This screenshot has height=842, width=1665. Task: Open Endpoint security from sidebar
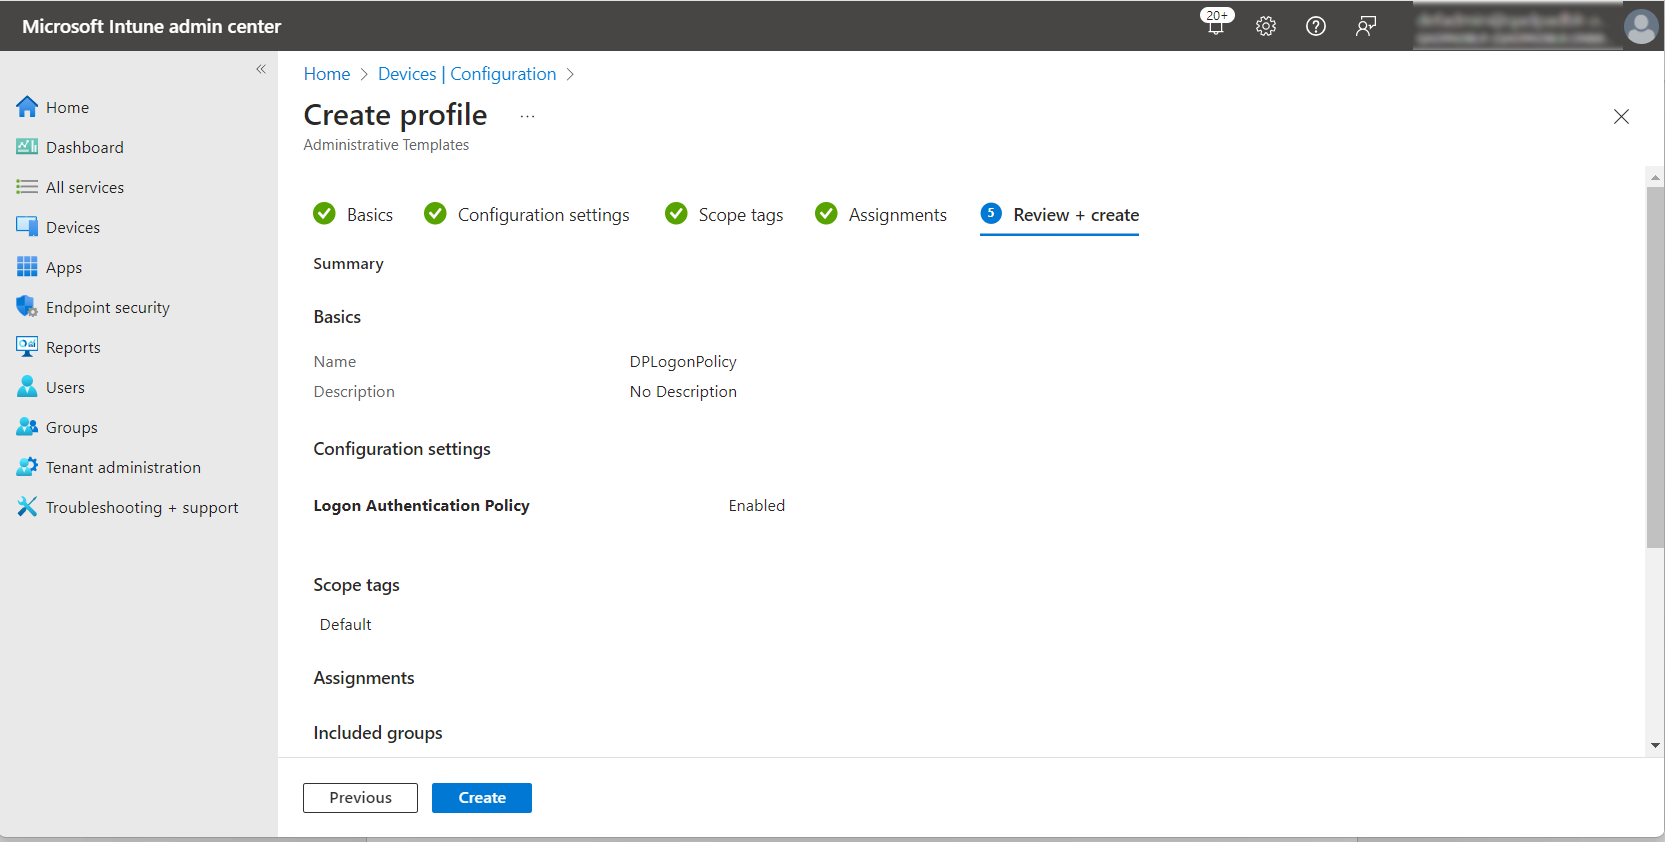point(107,307)
